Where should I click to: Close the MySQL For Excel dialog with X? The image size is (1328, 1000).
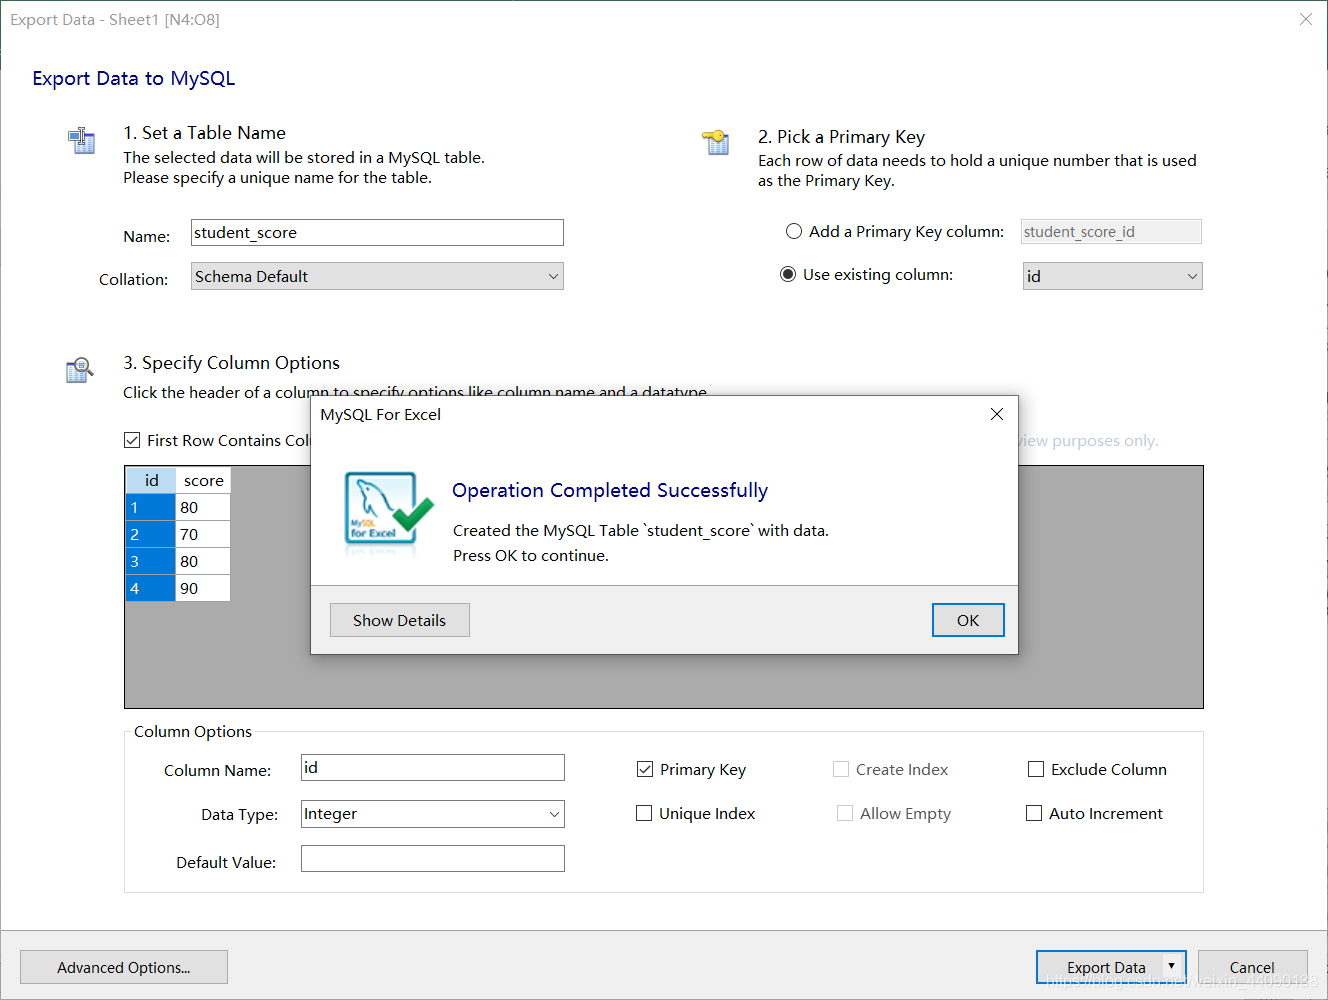pyautogui.click(x=996, y=414)
